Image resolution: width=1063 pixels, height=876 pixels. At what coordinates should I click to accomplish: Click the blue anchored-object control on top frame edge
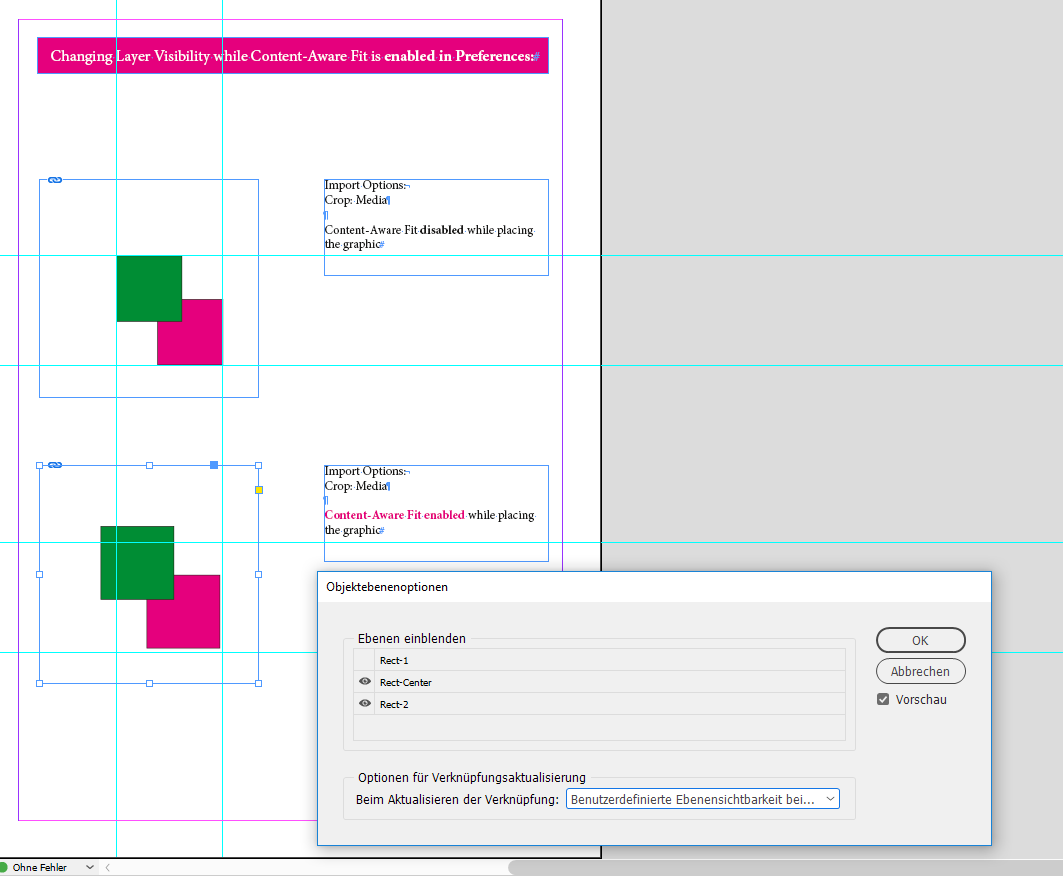pyautogui.click(x=214, y=465)
